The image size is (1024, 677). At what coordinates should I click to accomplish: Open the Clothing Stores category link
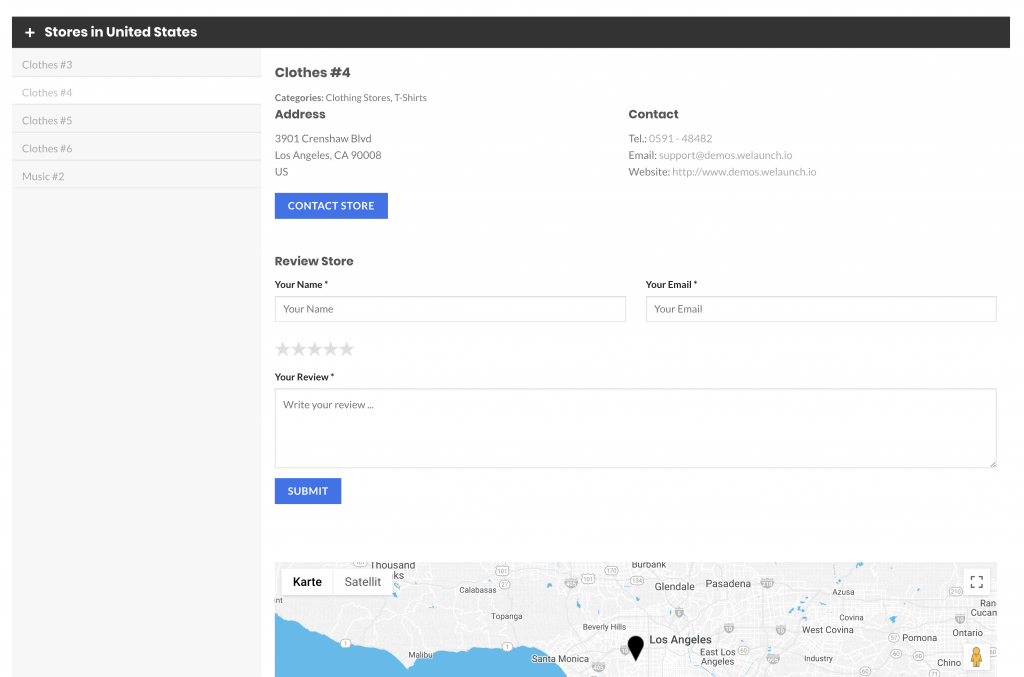pyautogui.click(x=358, y=97)
